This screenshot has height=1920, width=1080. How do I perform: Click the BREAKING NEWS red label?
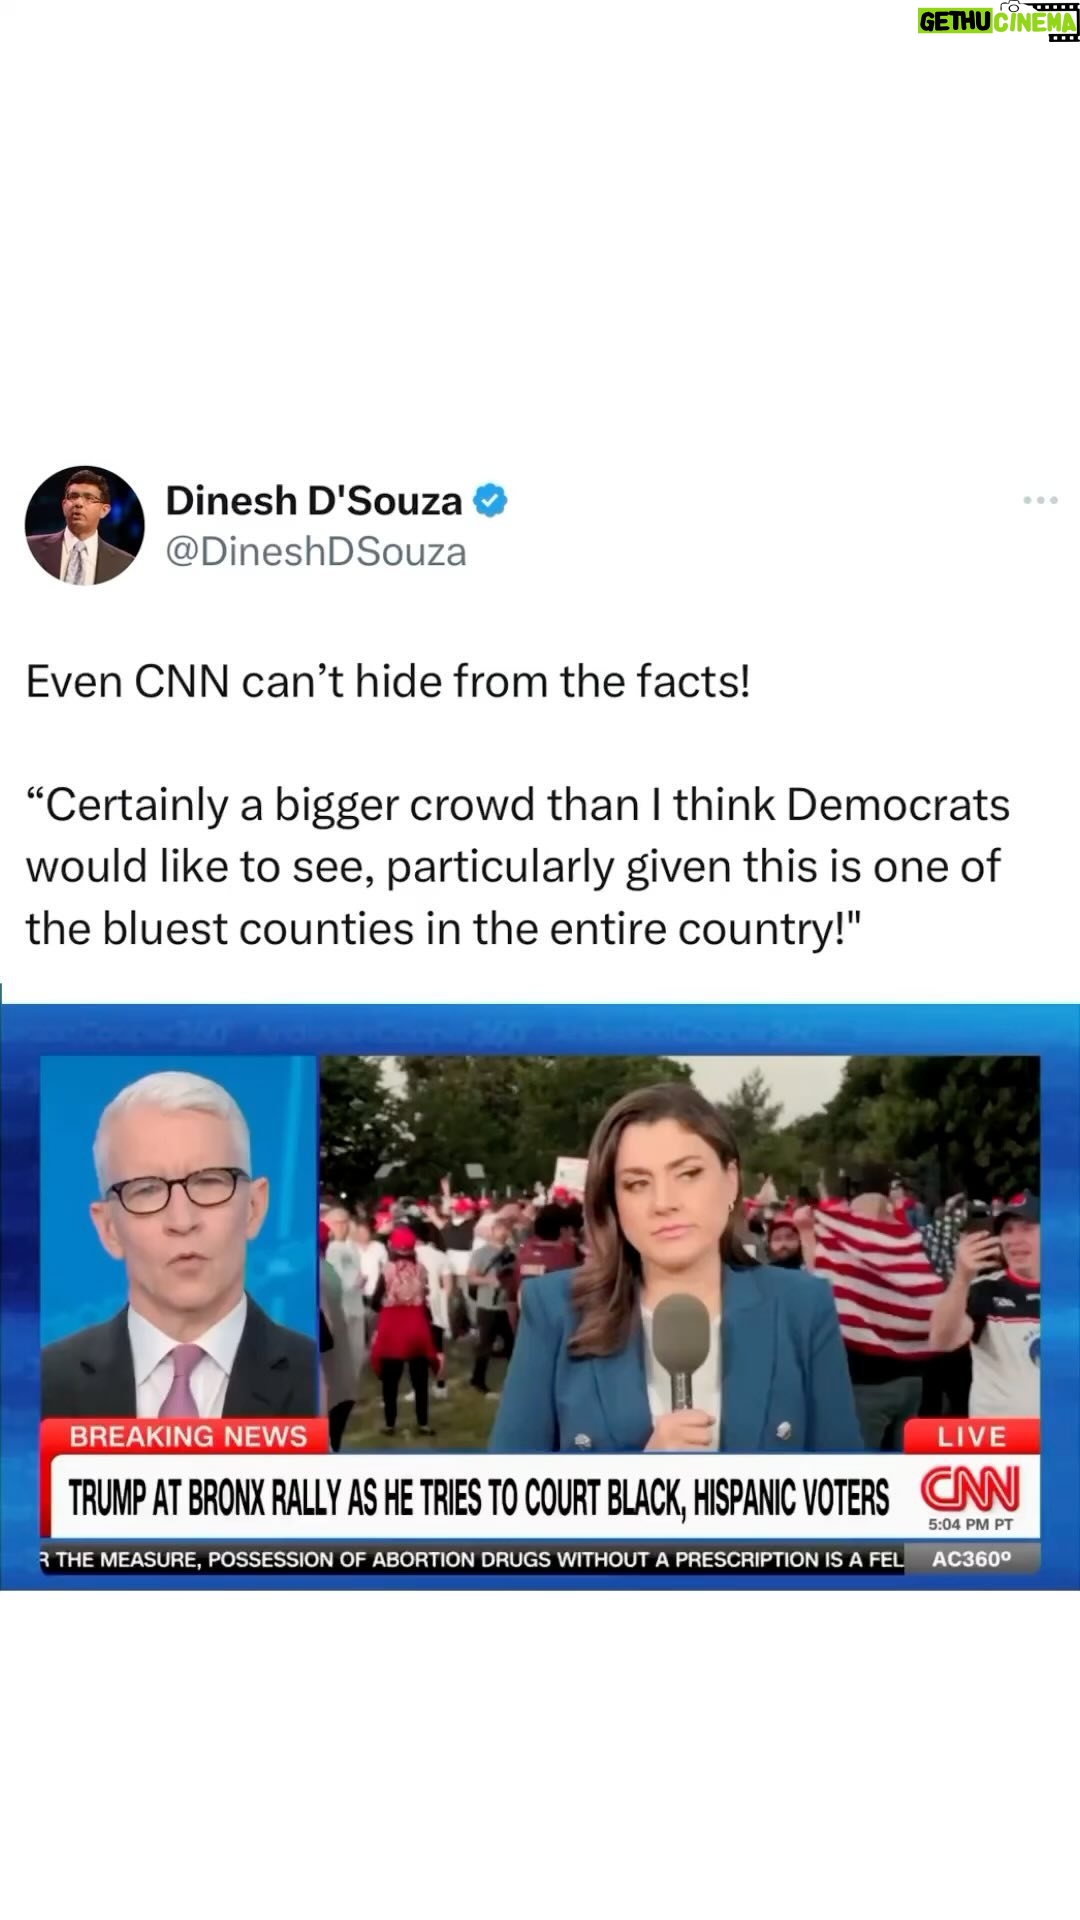[186, 1436]
